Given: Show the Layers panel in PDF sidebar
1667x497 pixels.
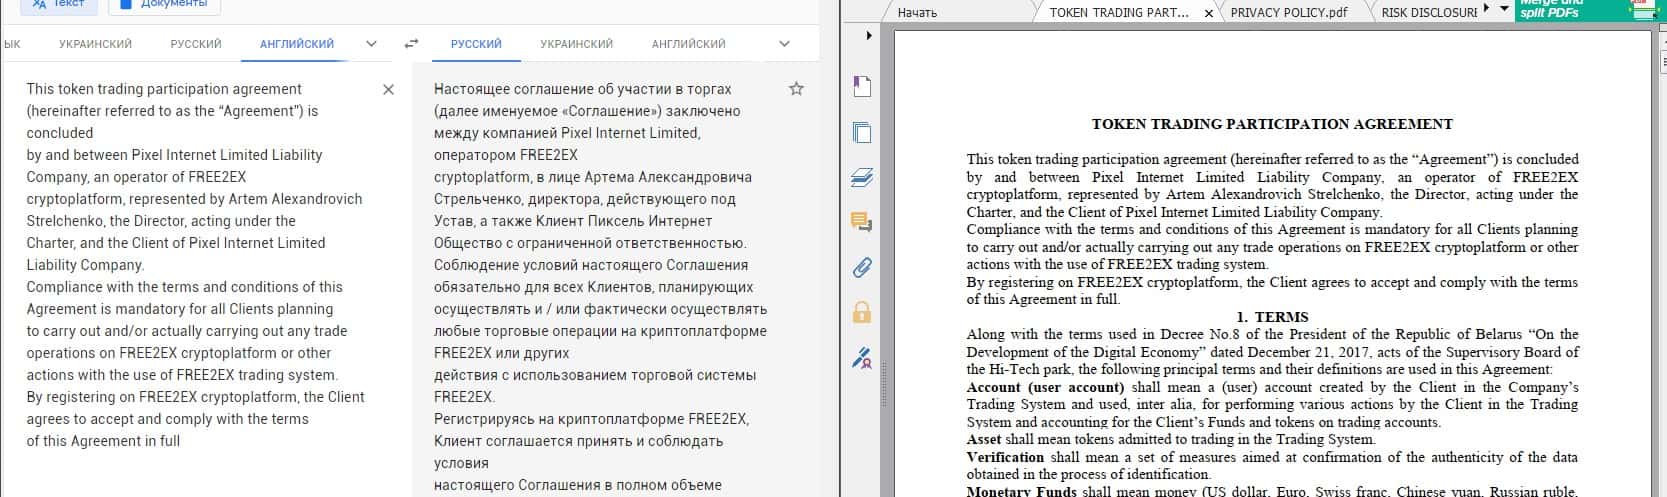Looking at the screenshot, I should coord(862,178).
